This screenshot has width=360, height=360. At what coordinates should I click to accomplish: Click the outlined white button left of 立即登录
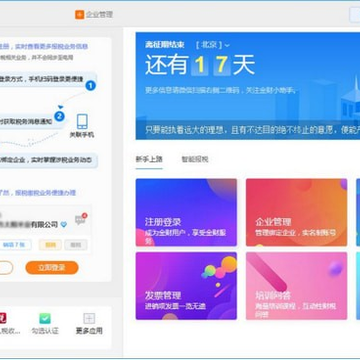click(x=6, y=268)
